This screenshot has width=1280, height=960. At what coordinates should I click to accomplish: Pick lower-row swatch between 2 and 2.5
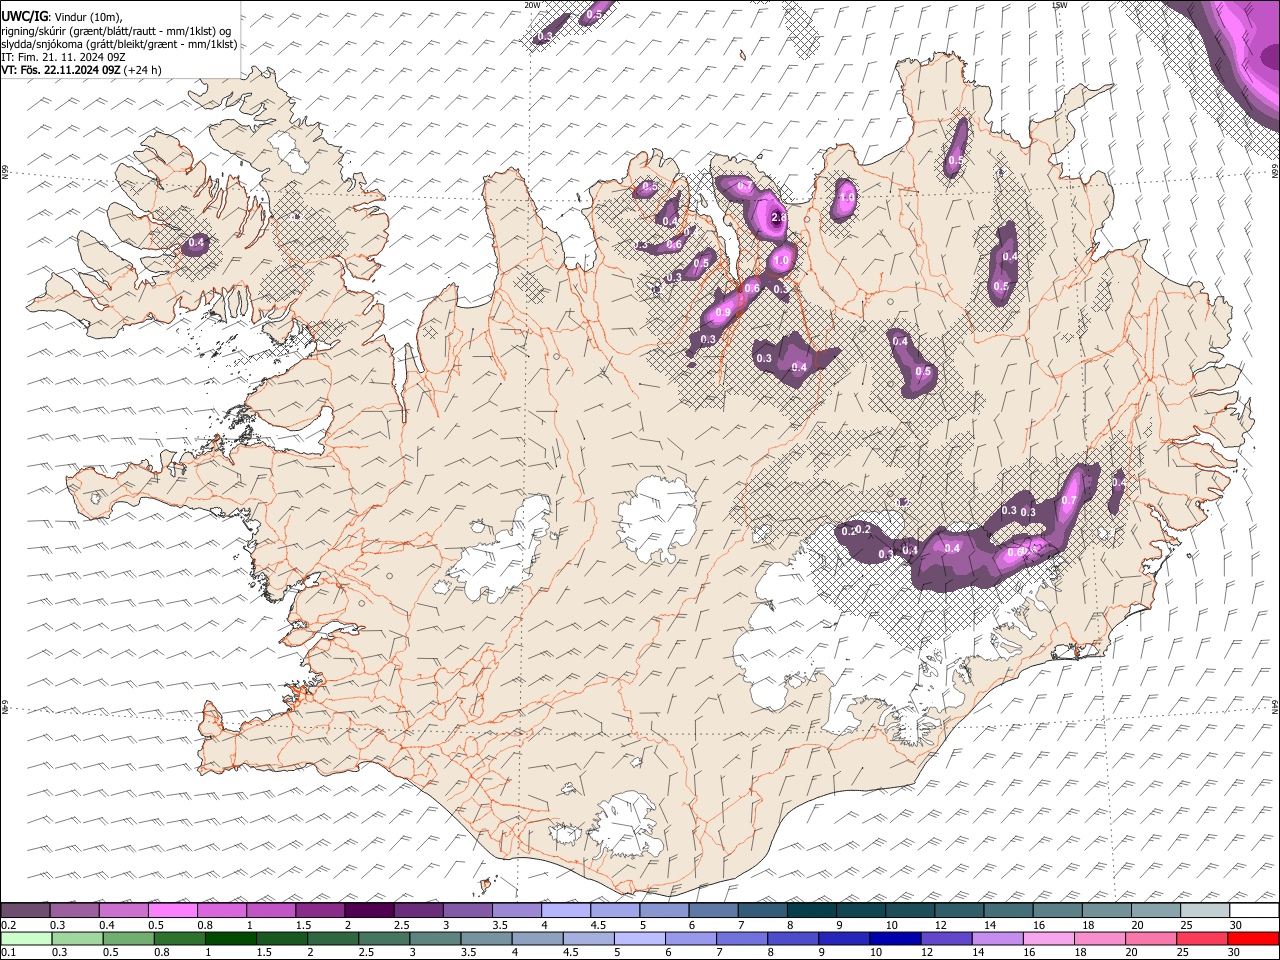click(332, 938)
